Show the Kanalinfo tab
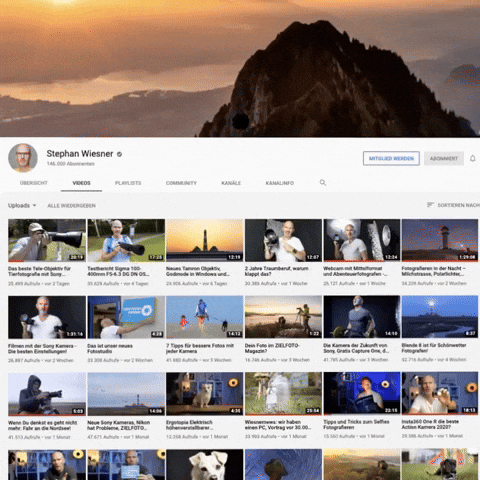480x480 pixels. pyautogui.click(x=280, y=183)
